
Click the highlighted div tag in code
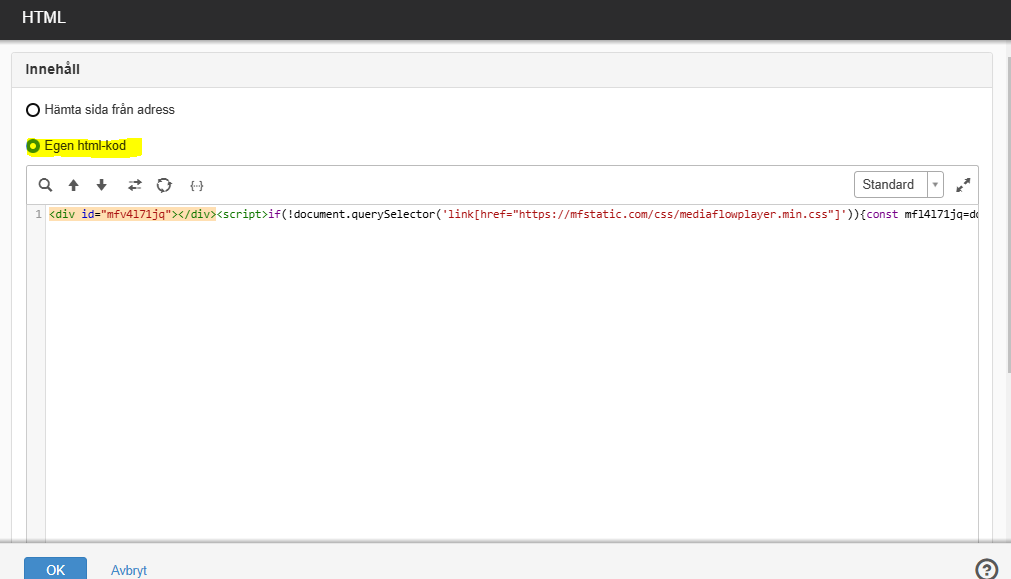pos(132,214)
